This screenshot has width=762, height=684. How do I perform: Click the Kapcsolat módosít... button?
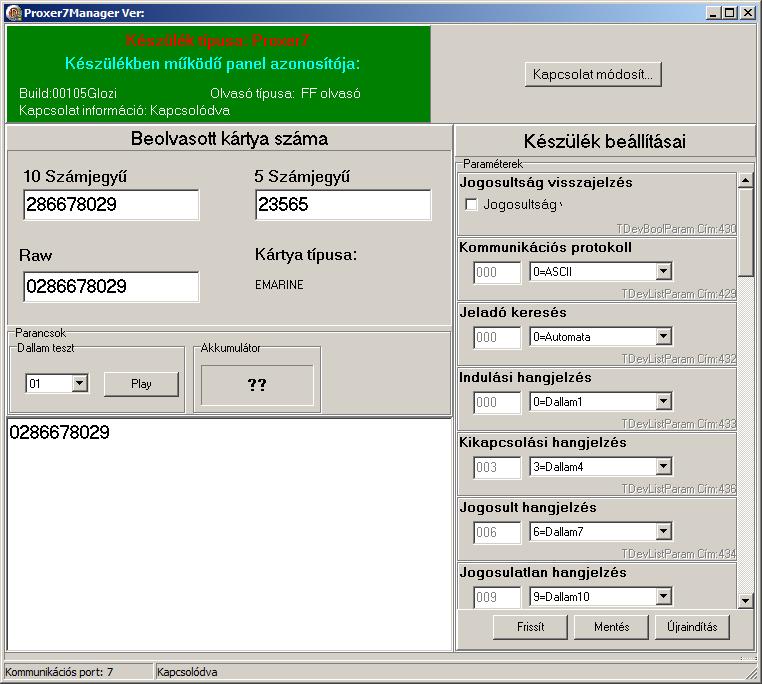coord(593,74)
